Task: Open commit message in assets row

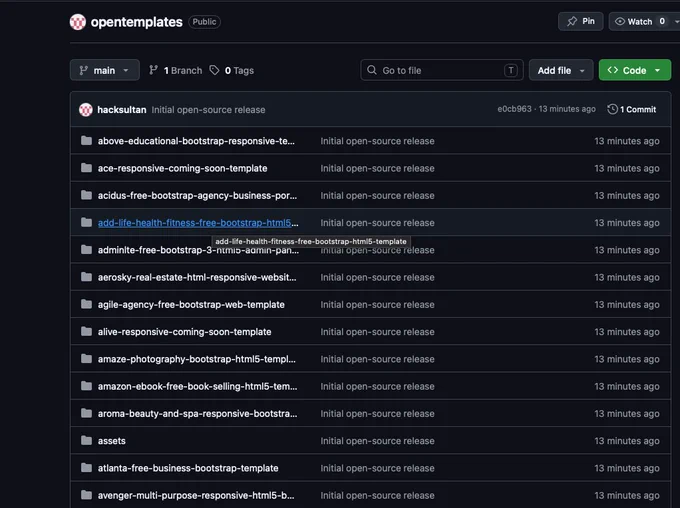Action: pos(377,441)
